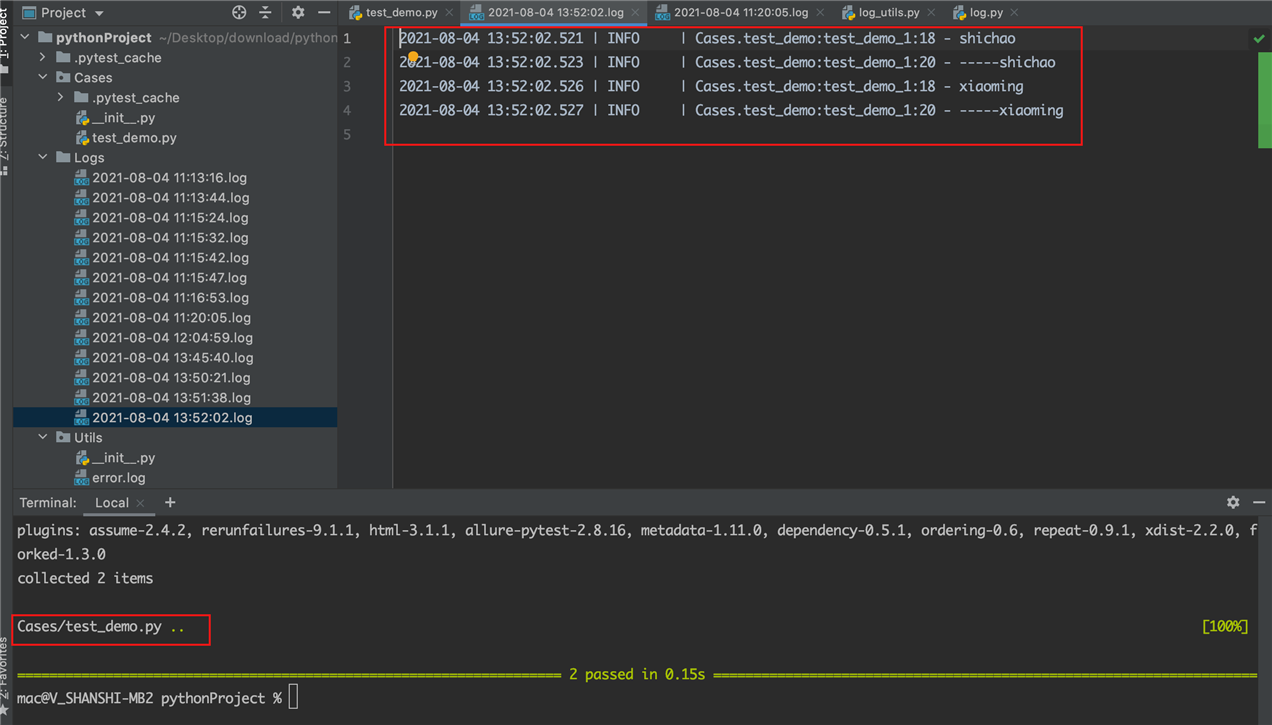Image resolution: width=1272 pixels, height=725 pixels.
Task: Collapse the Utils folder
Action: [x=43, y=437]
